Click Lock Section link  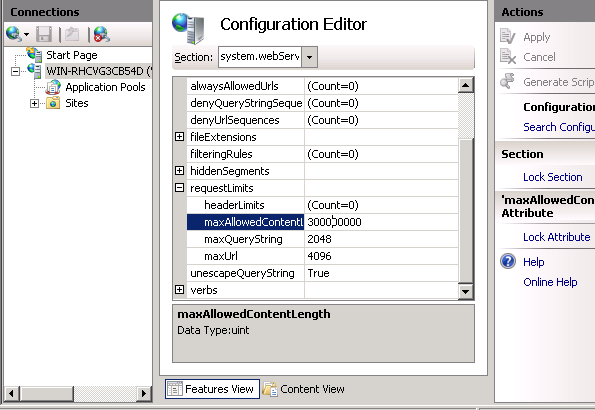point(552,177)
